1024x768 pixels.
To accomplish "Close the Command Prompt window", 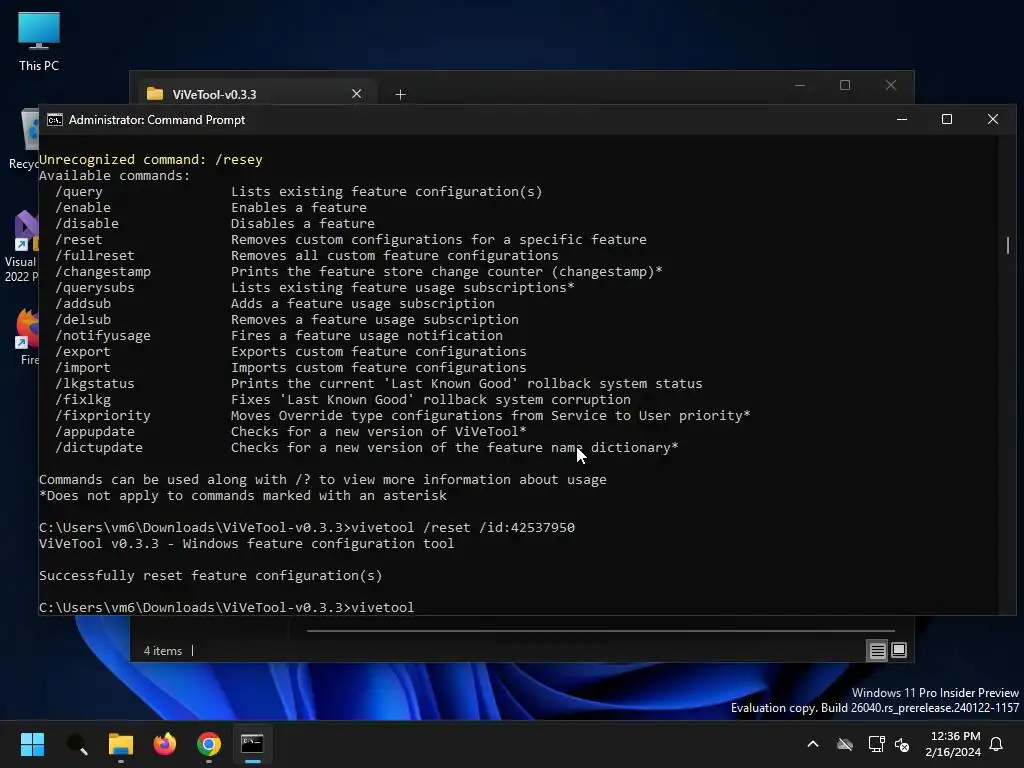I will click(993, 120).
